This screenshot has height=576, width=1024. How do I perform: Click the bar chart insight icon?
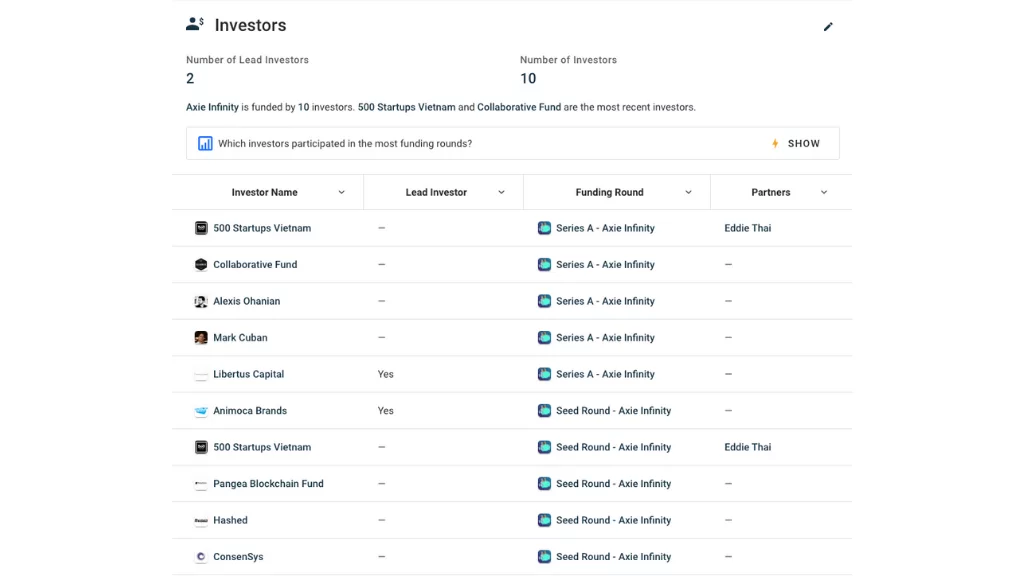pyautogui.click(x=205, y=144)
